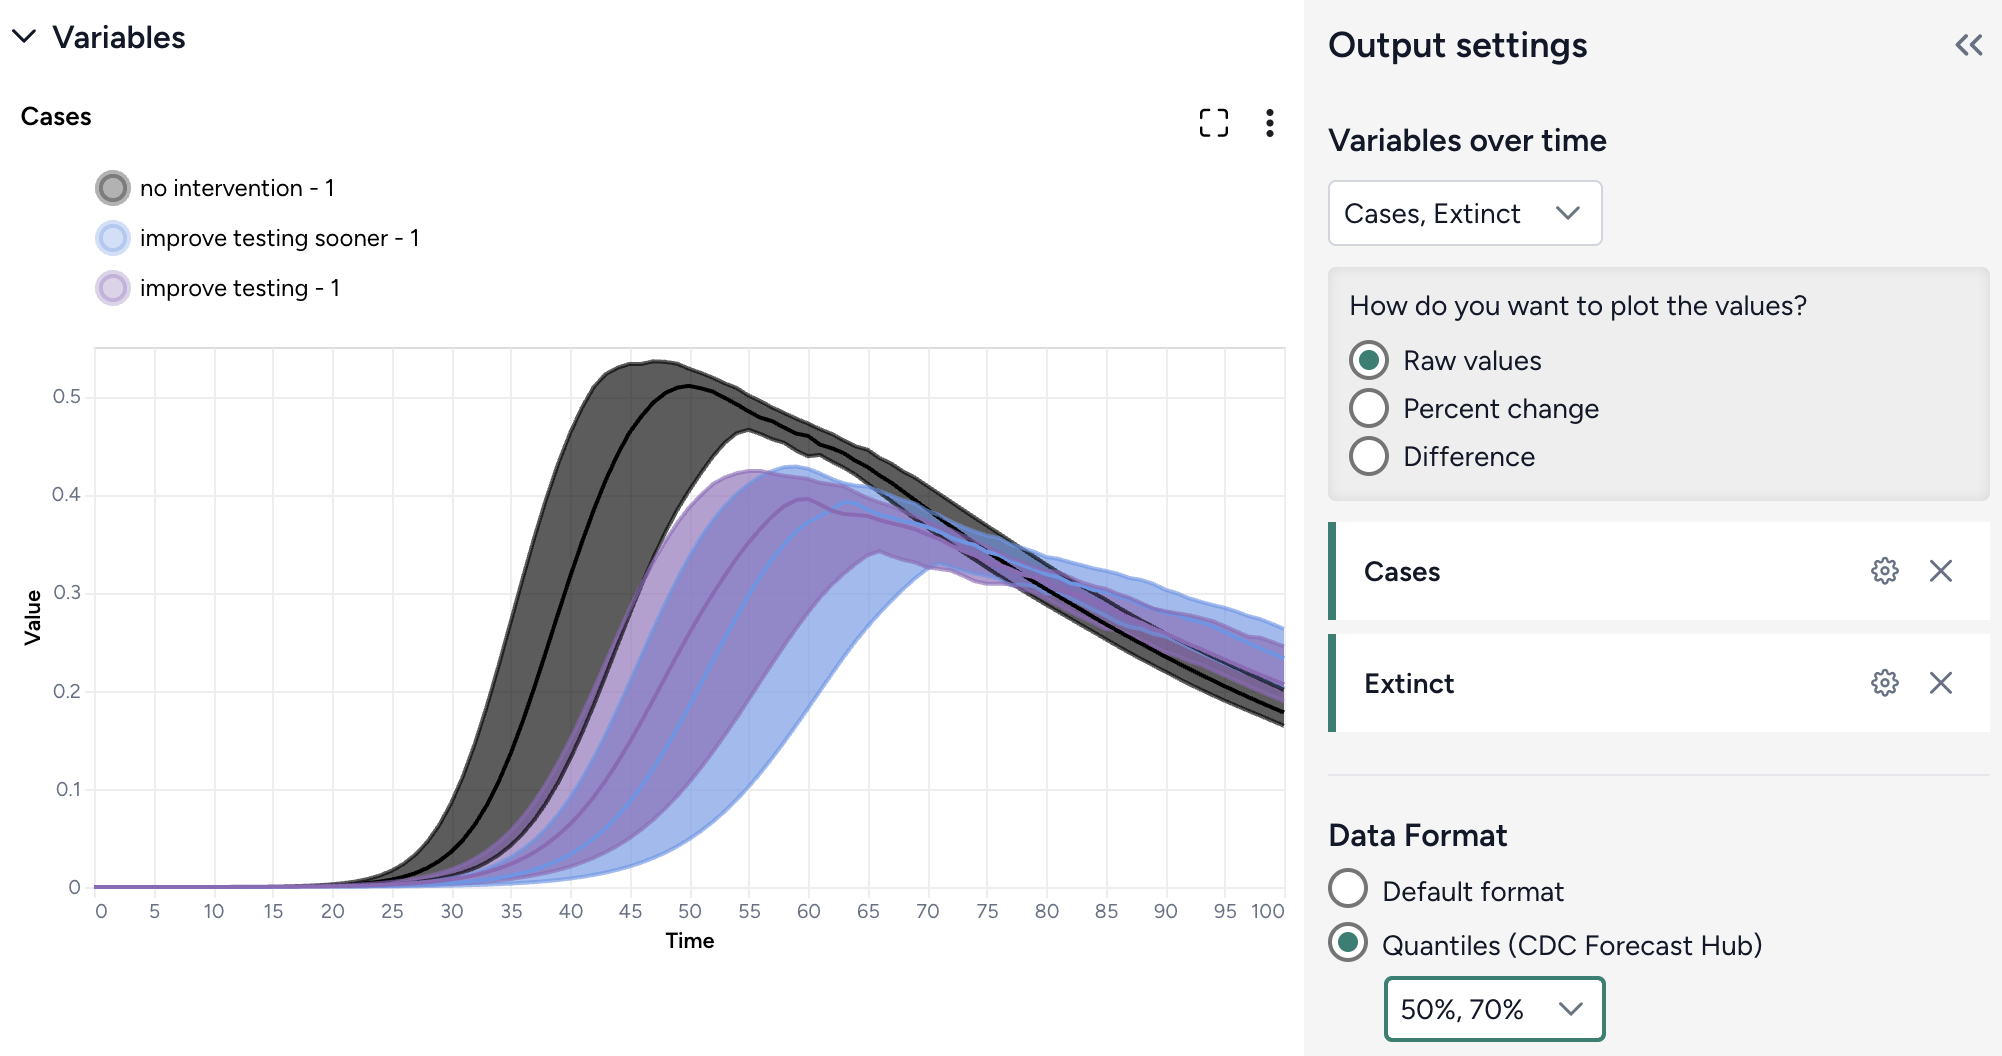
Task: Open the Cases, Extinct variables dropdown
Action: click(x=1464, y=213)
